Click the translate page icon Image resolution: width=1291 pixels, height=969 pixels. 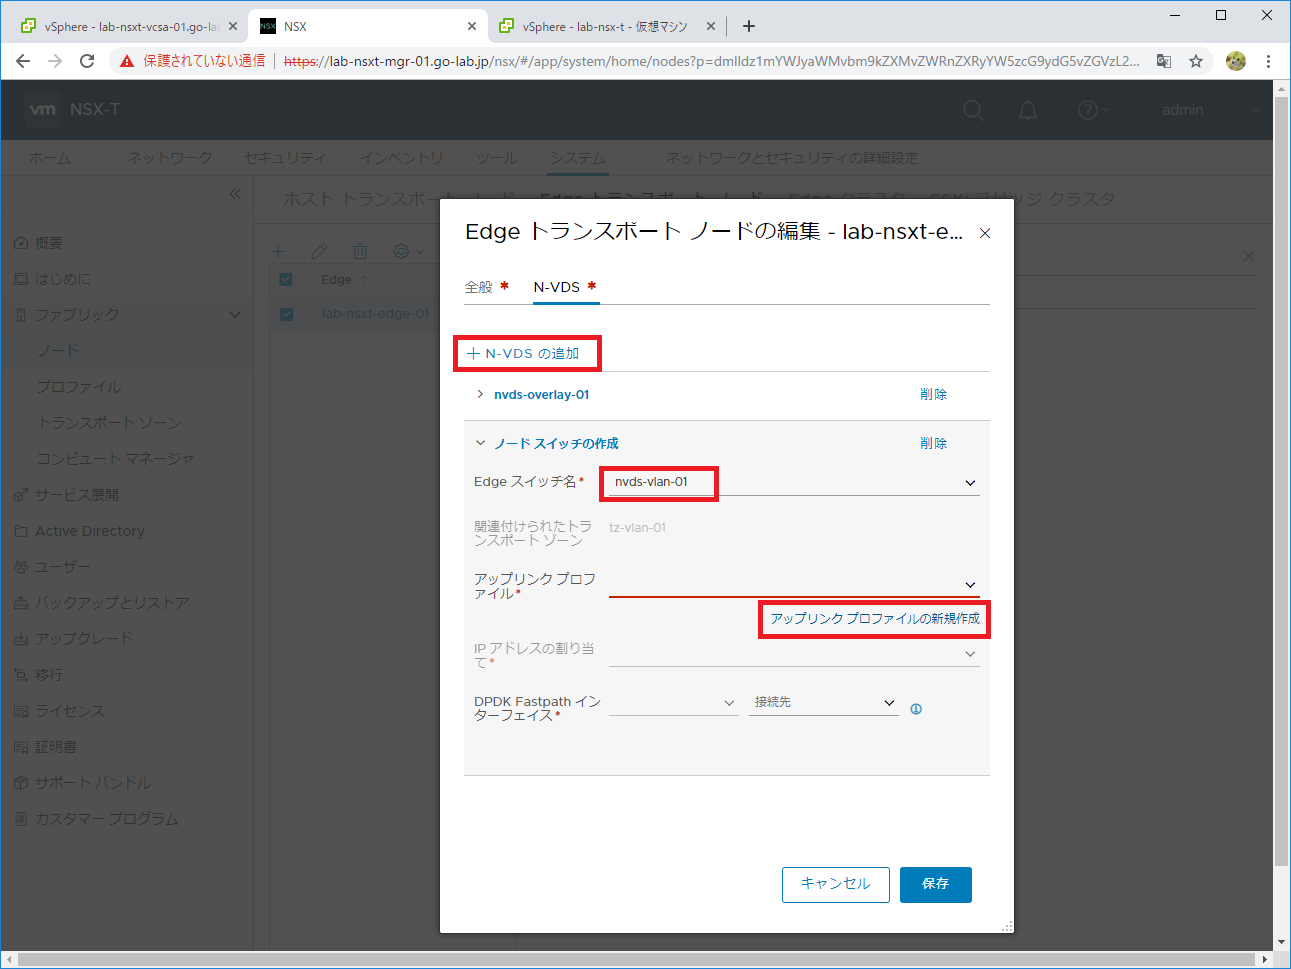pos(1164,61)
